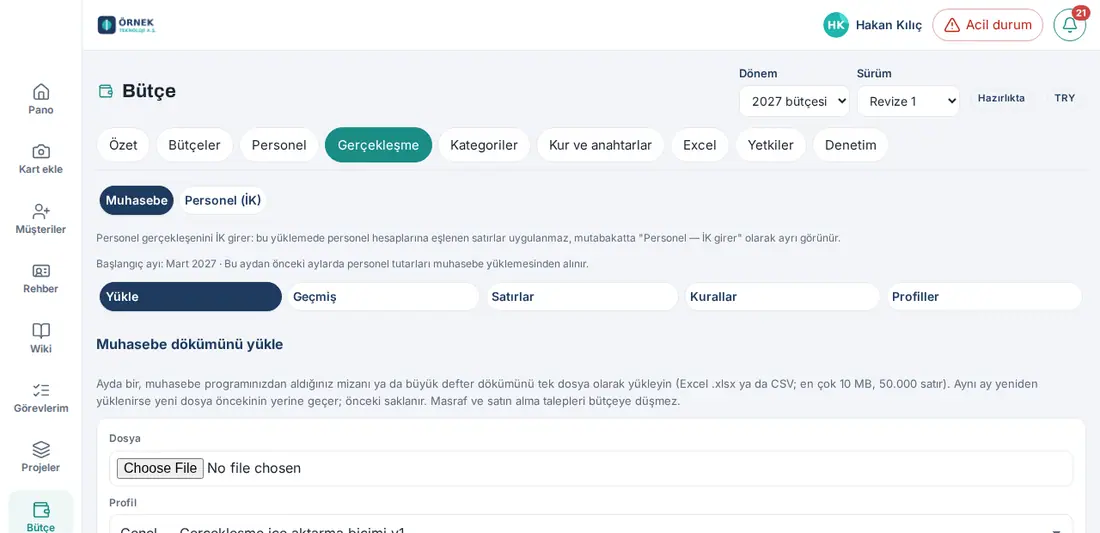The width and height of the screenshot is (1100, 533).
Task: Open Wiki book icon
Action: point(41,330)
